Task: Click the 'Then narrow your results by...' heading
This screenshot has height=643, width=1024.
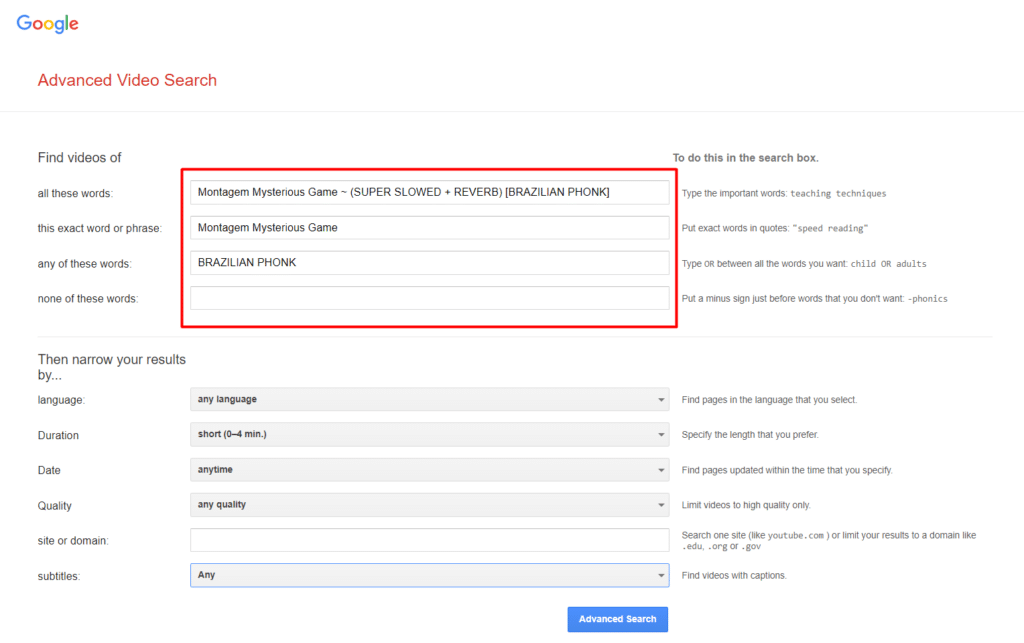Action: tap(112, 367)
